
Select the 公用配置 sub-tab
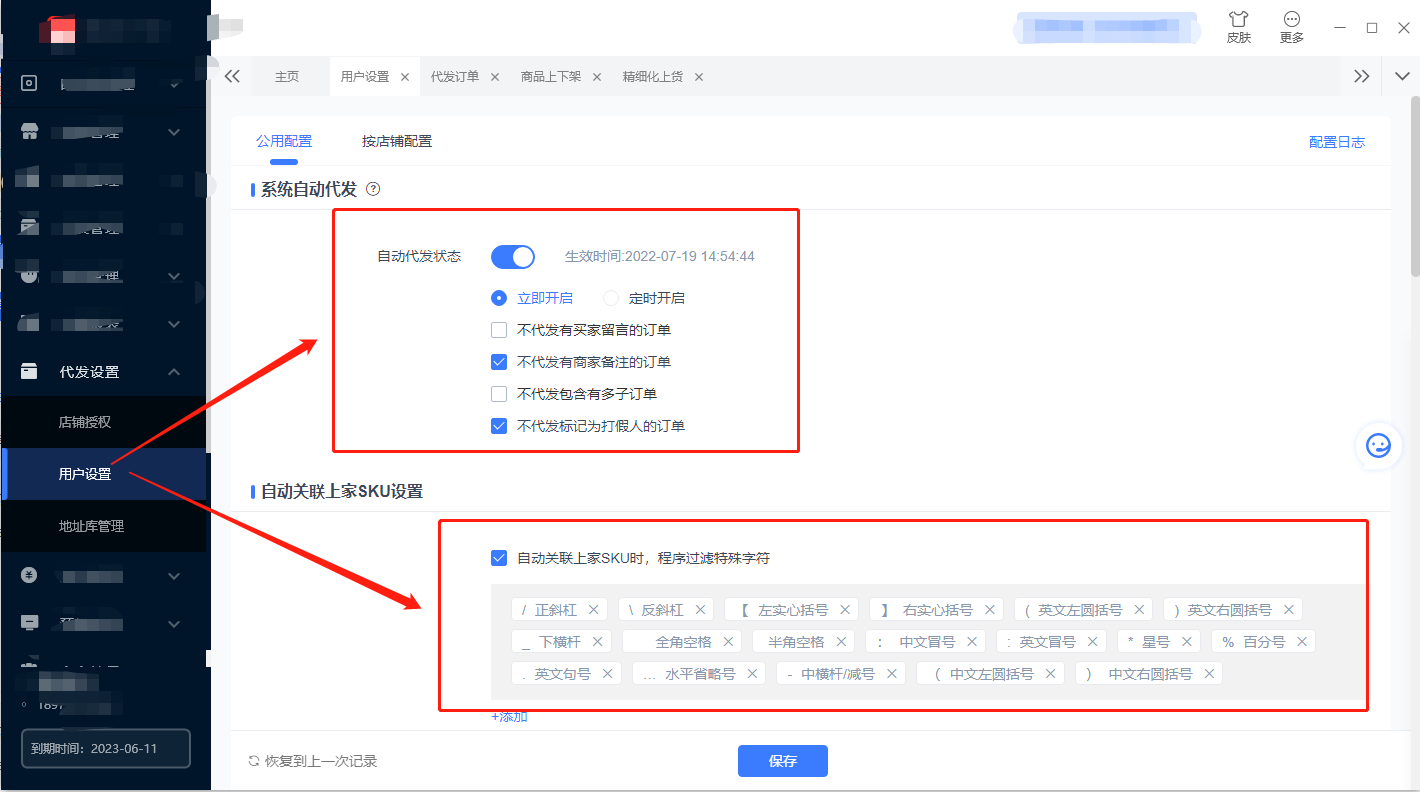pyautogui.click(x=284, y=141)
